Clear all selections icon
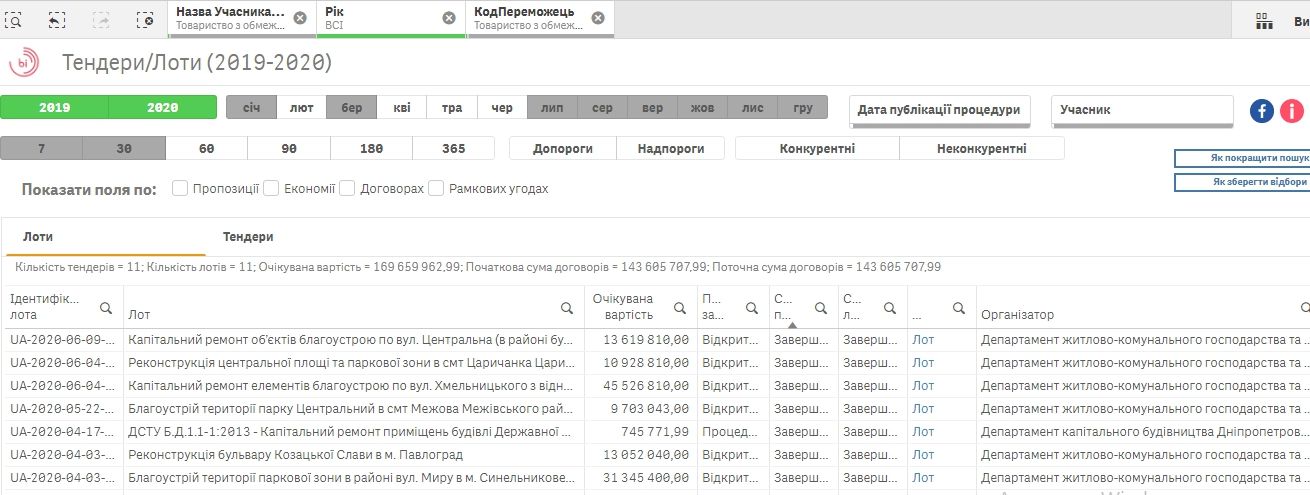The width and height of the screenshot is (1310, 495). click(145, 19)
